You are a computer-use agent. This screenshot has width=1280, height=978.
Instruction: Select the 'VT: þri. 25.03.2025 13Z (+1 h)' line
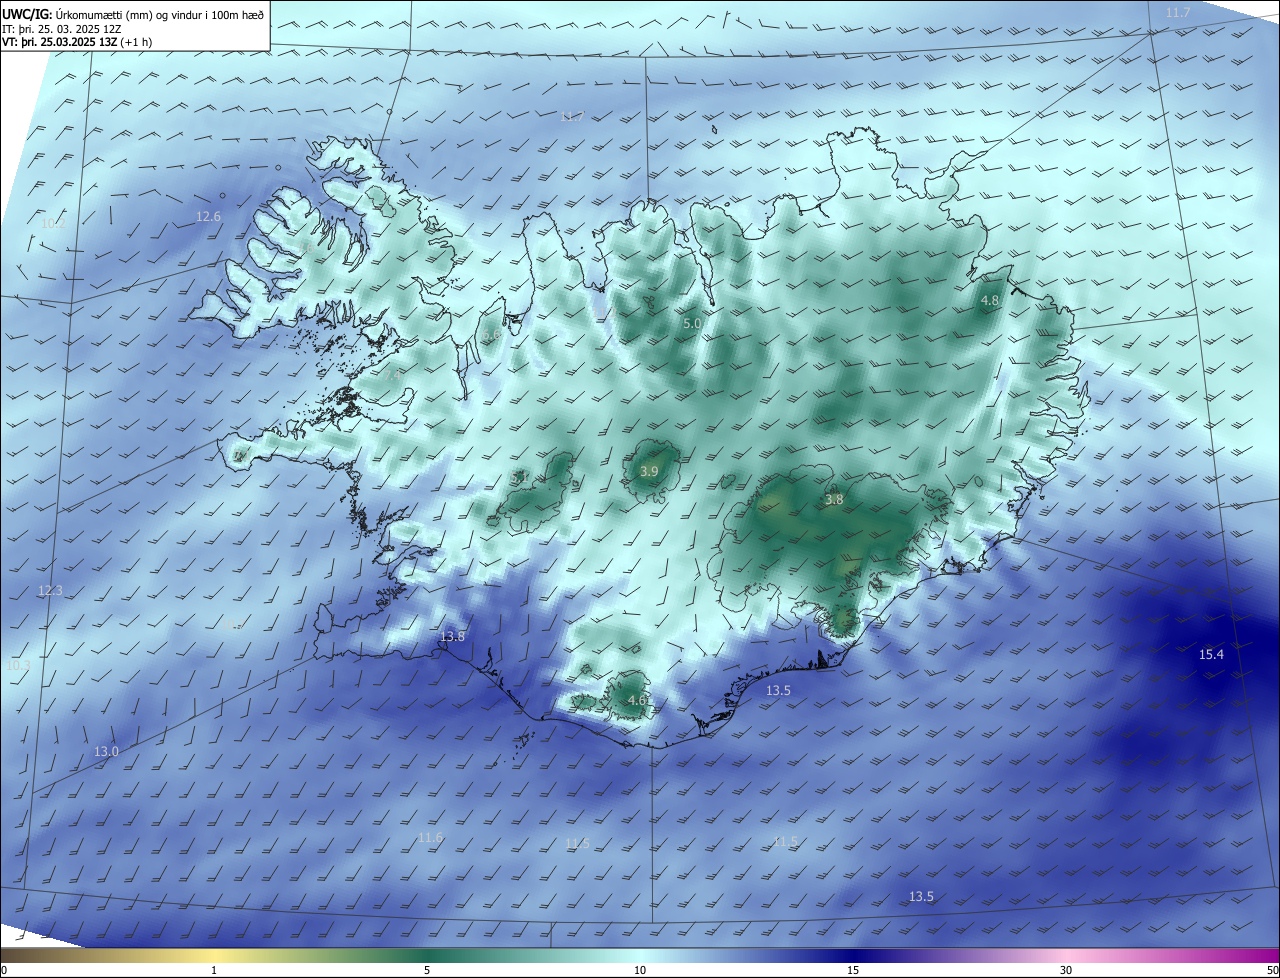click(x=79, y=42)
